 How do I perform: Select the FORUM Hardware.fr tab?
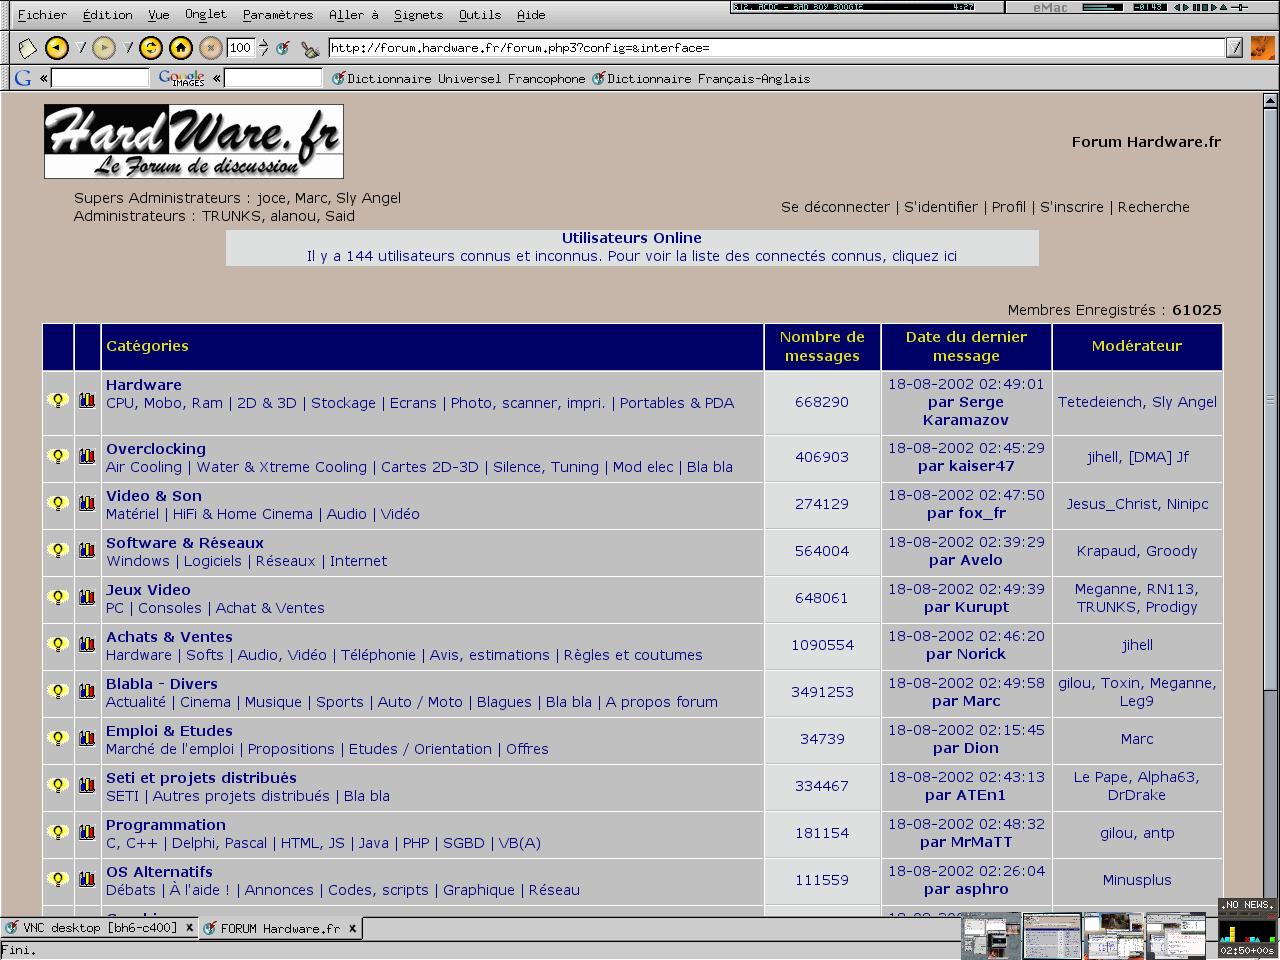click(x=279, y=928)
